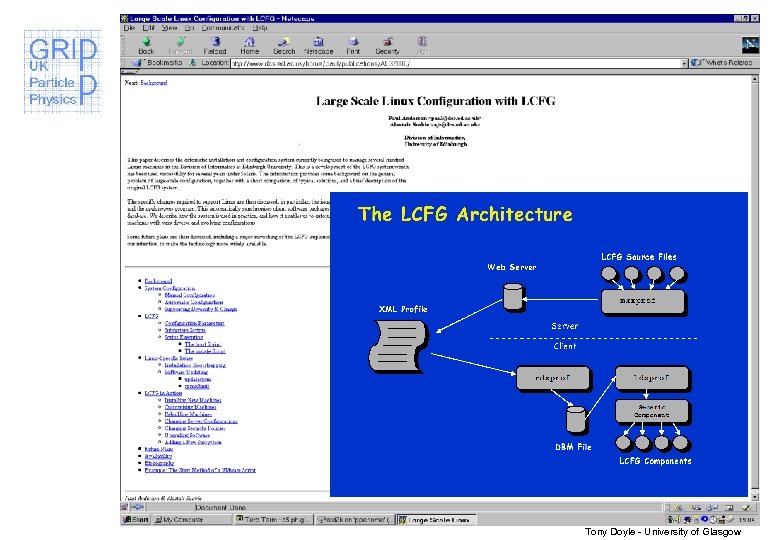This screenshot has height=540, width=780.
Task: Open the Installation Bootstrapping link
Action: (x=195, y=364)
